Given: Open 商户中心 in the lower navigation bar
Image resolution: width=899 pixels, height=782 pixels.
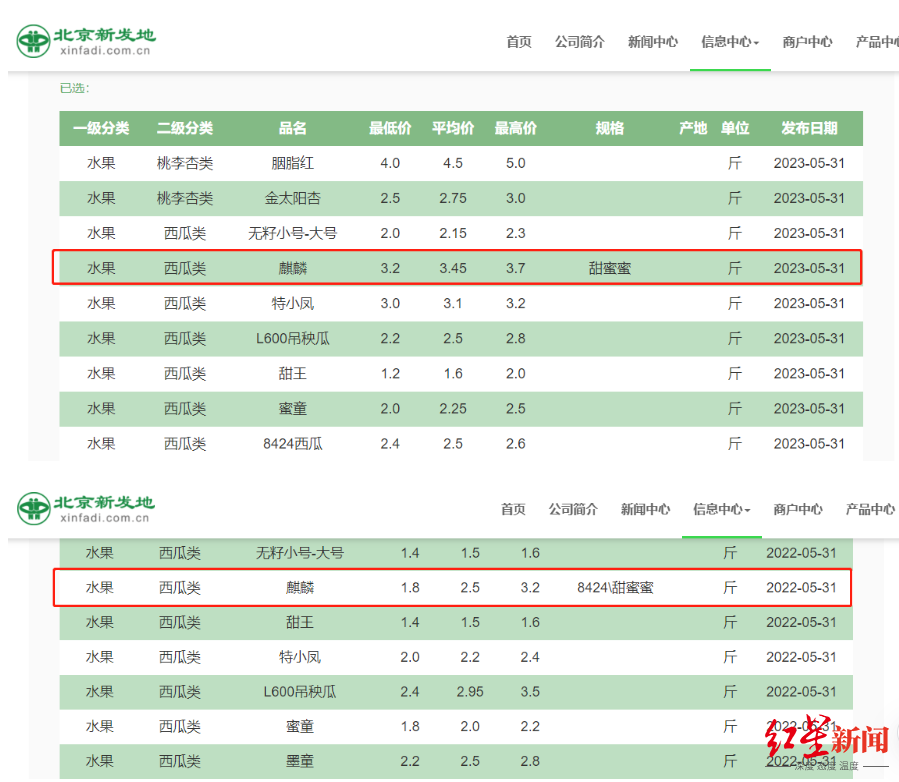Looking at the screenshot, I should [798, 509].
